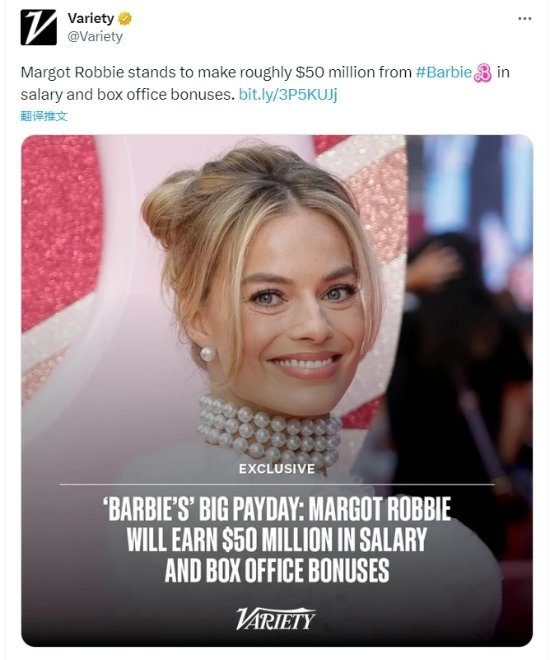The height and width of the screenshot is (660, 550).
Task: Open the three-dot more options menu
Action: [x=524, y=19]
